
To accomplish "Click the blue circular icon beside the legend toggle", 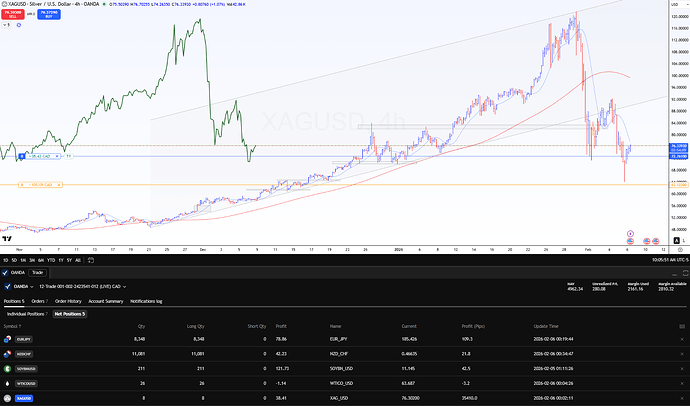I will point(18,25).
